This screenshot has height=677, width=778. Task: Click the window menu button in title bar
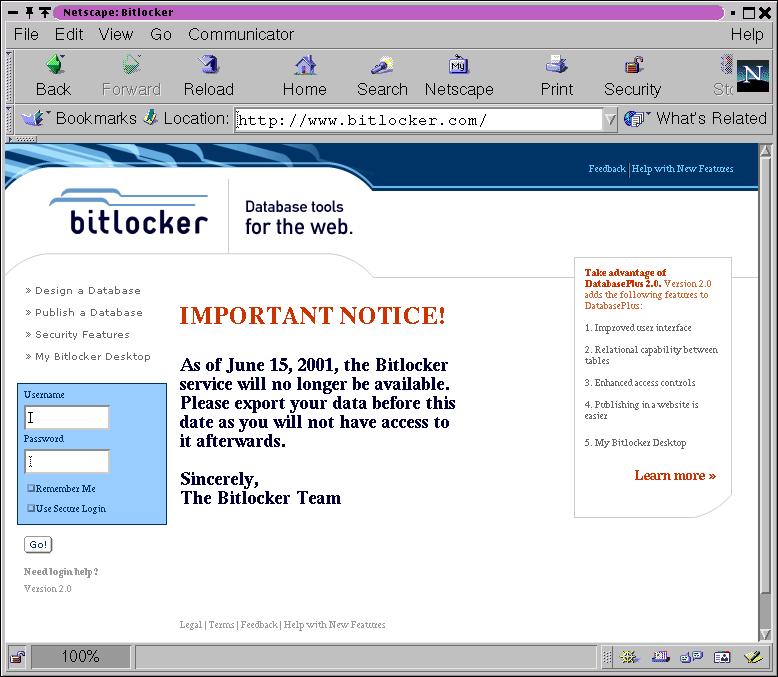point(13,12)
